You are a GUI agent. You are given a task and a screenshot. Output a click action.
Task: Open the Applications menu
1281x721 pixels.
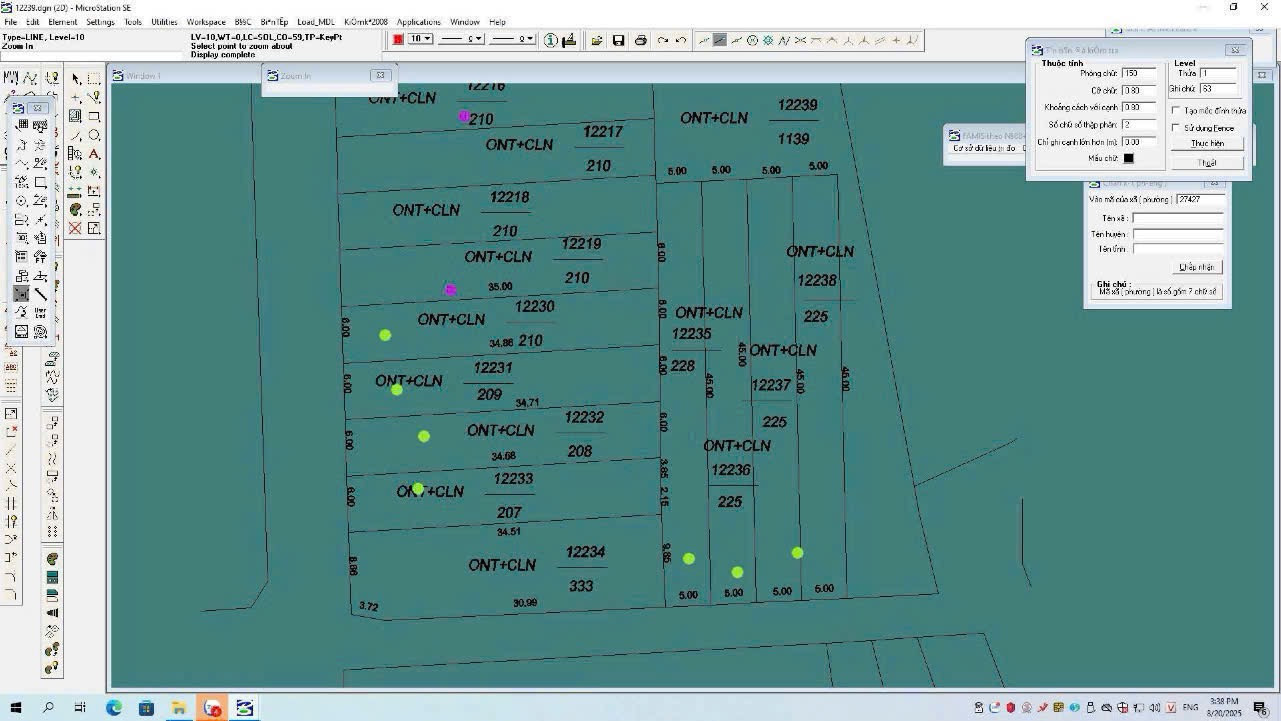coord(418,21)
